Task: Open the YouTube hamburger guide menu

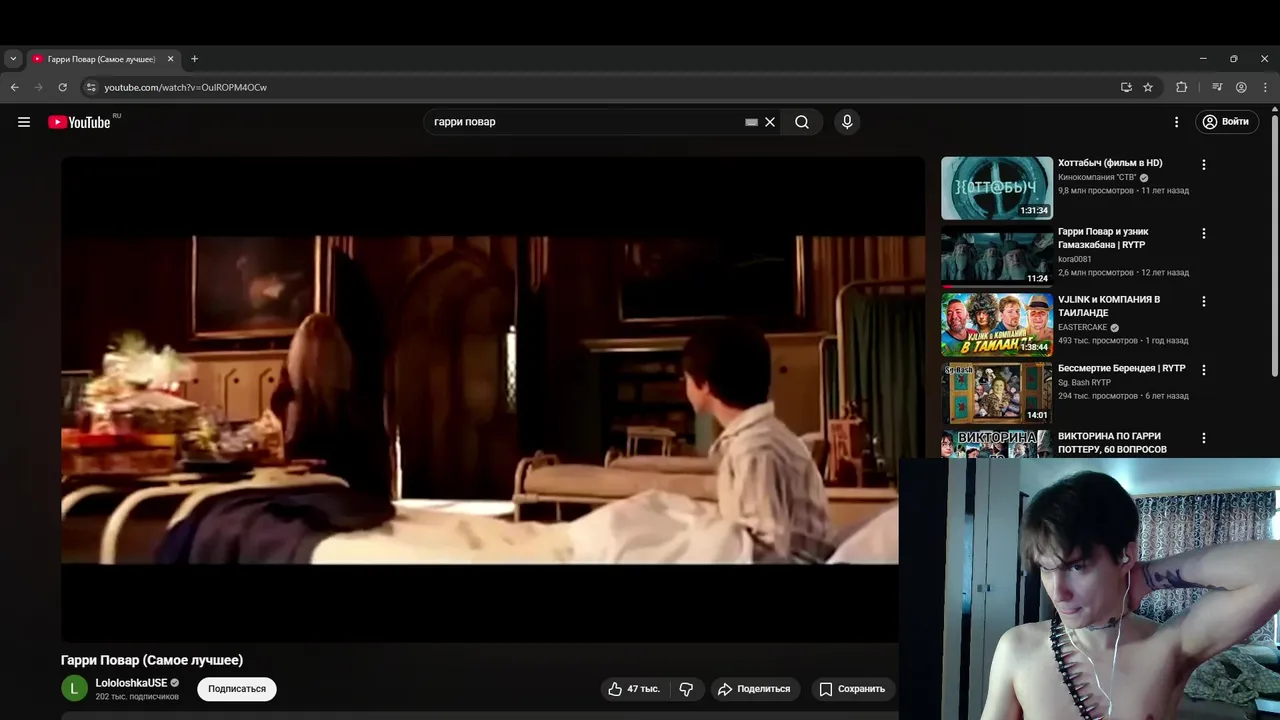Action: (x=24, y=122)
